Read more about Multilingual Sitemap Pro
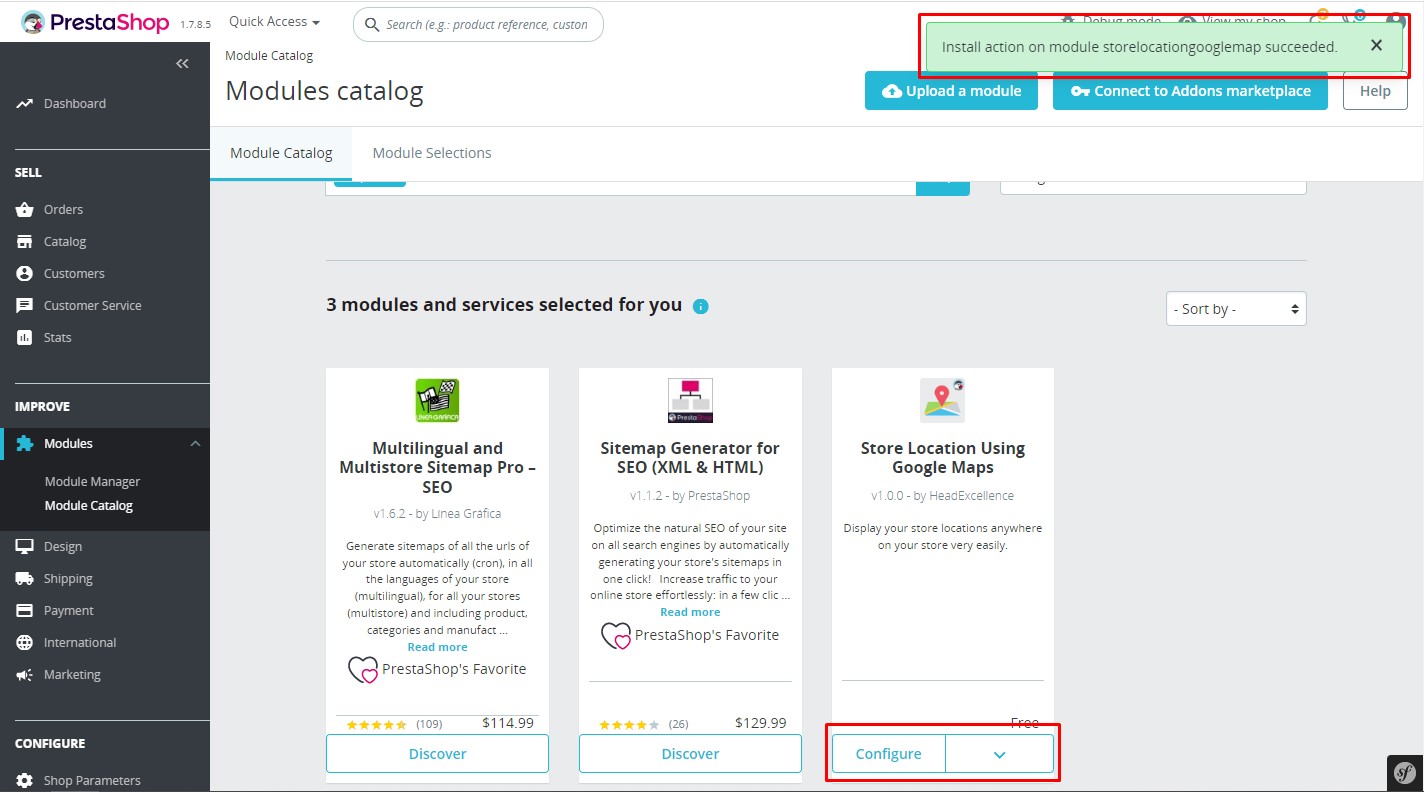The height and width of the screenshot is (792, 1424). coord(437,647)
